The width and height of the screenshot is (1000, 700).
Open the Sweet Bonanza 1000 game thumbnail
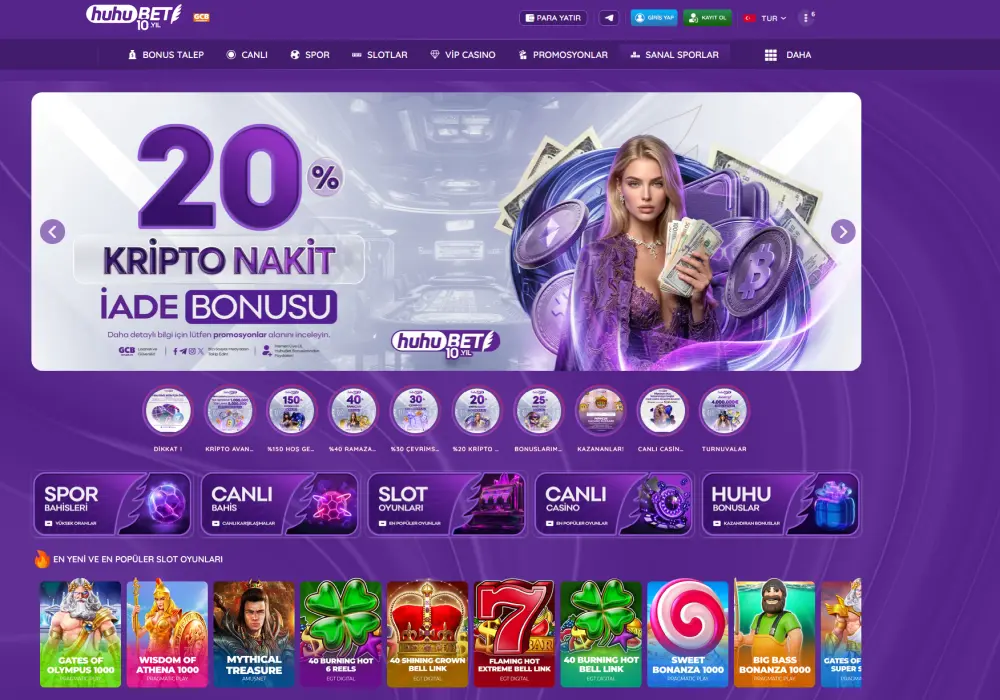[x=688, y=633]
